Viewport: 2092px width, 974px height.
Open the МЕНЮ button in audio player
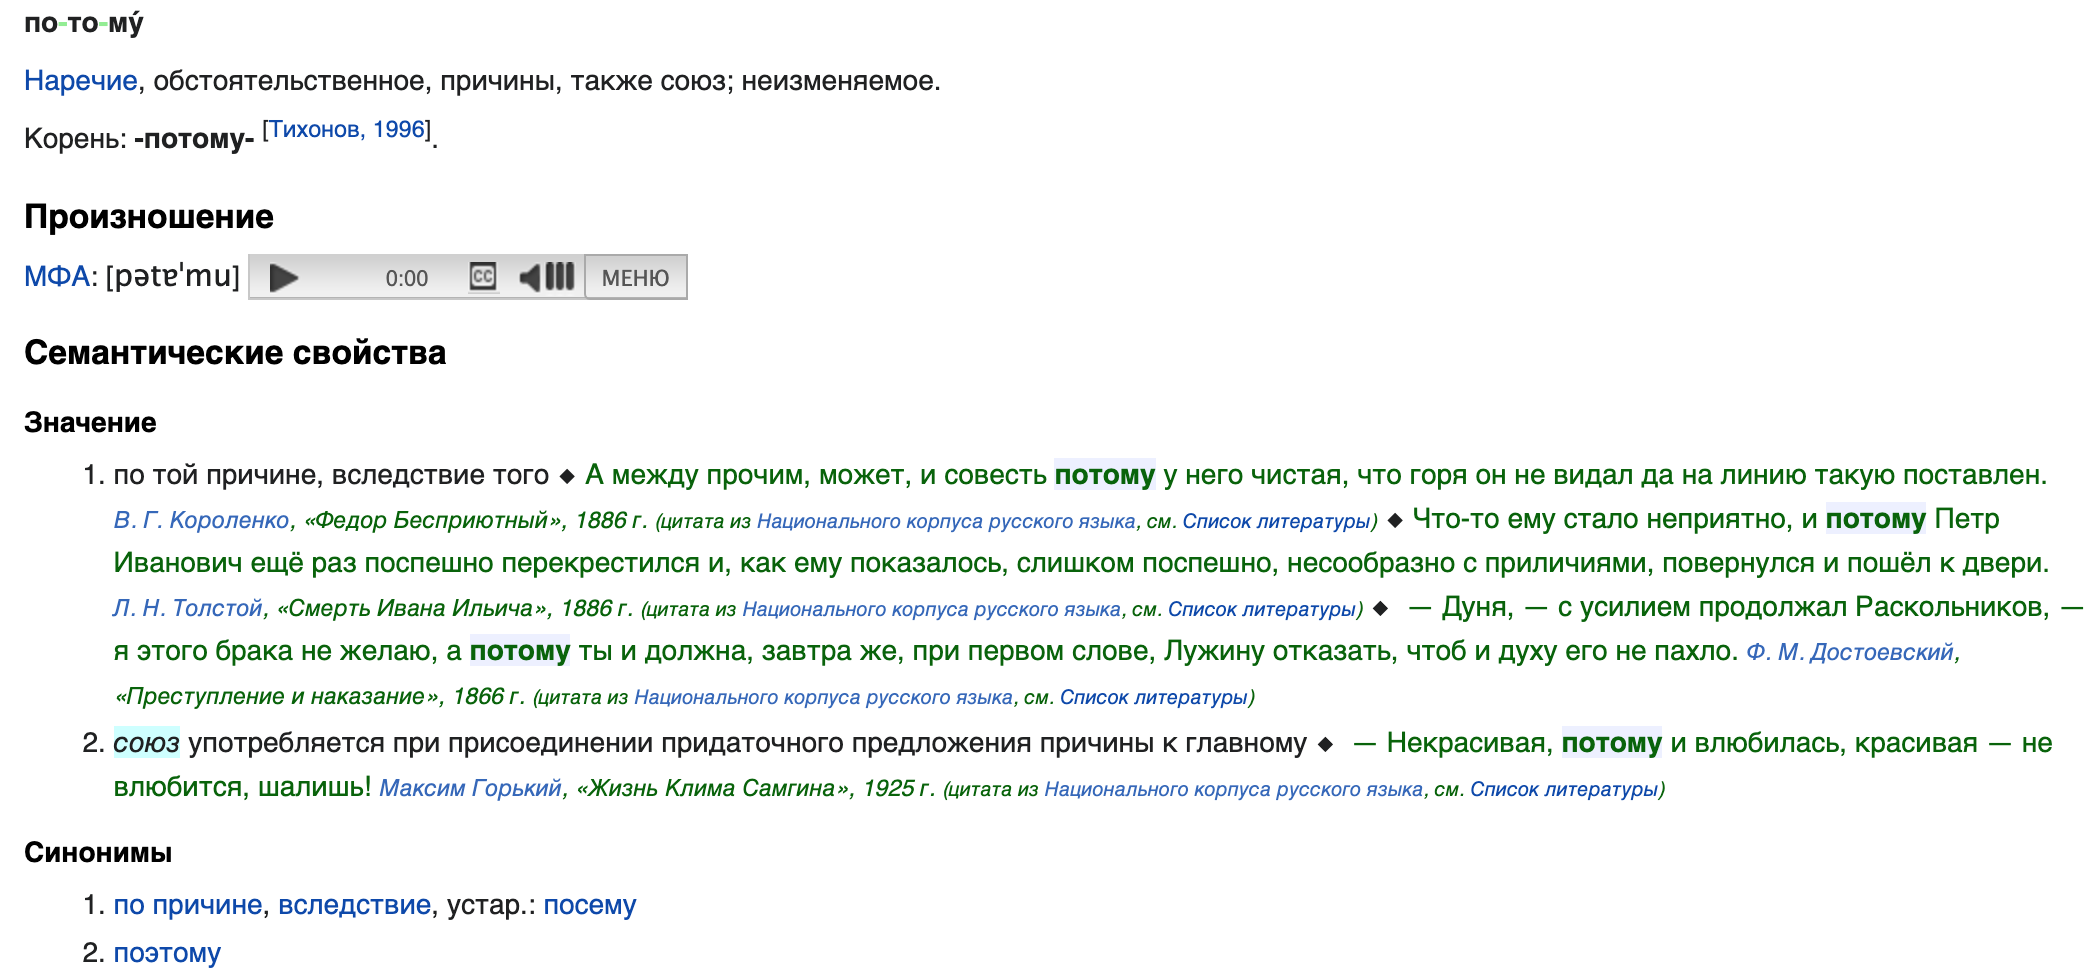coord(635,278)
